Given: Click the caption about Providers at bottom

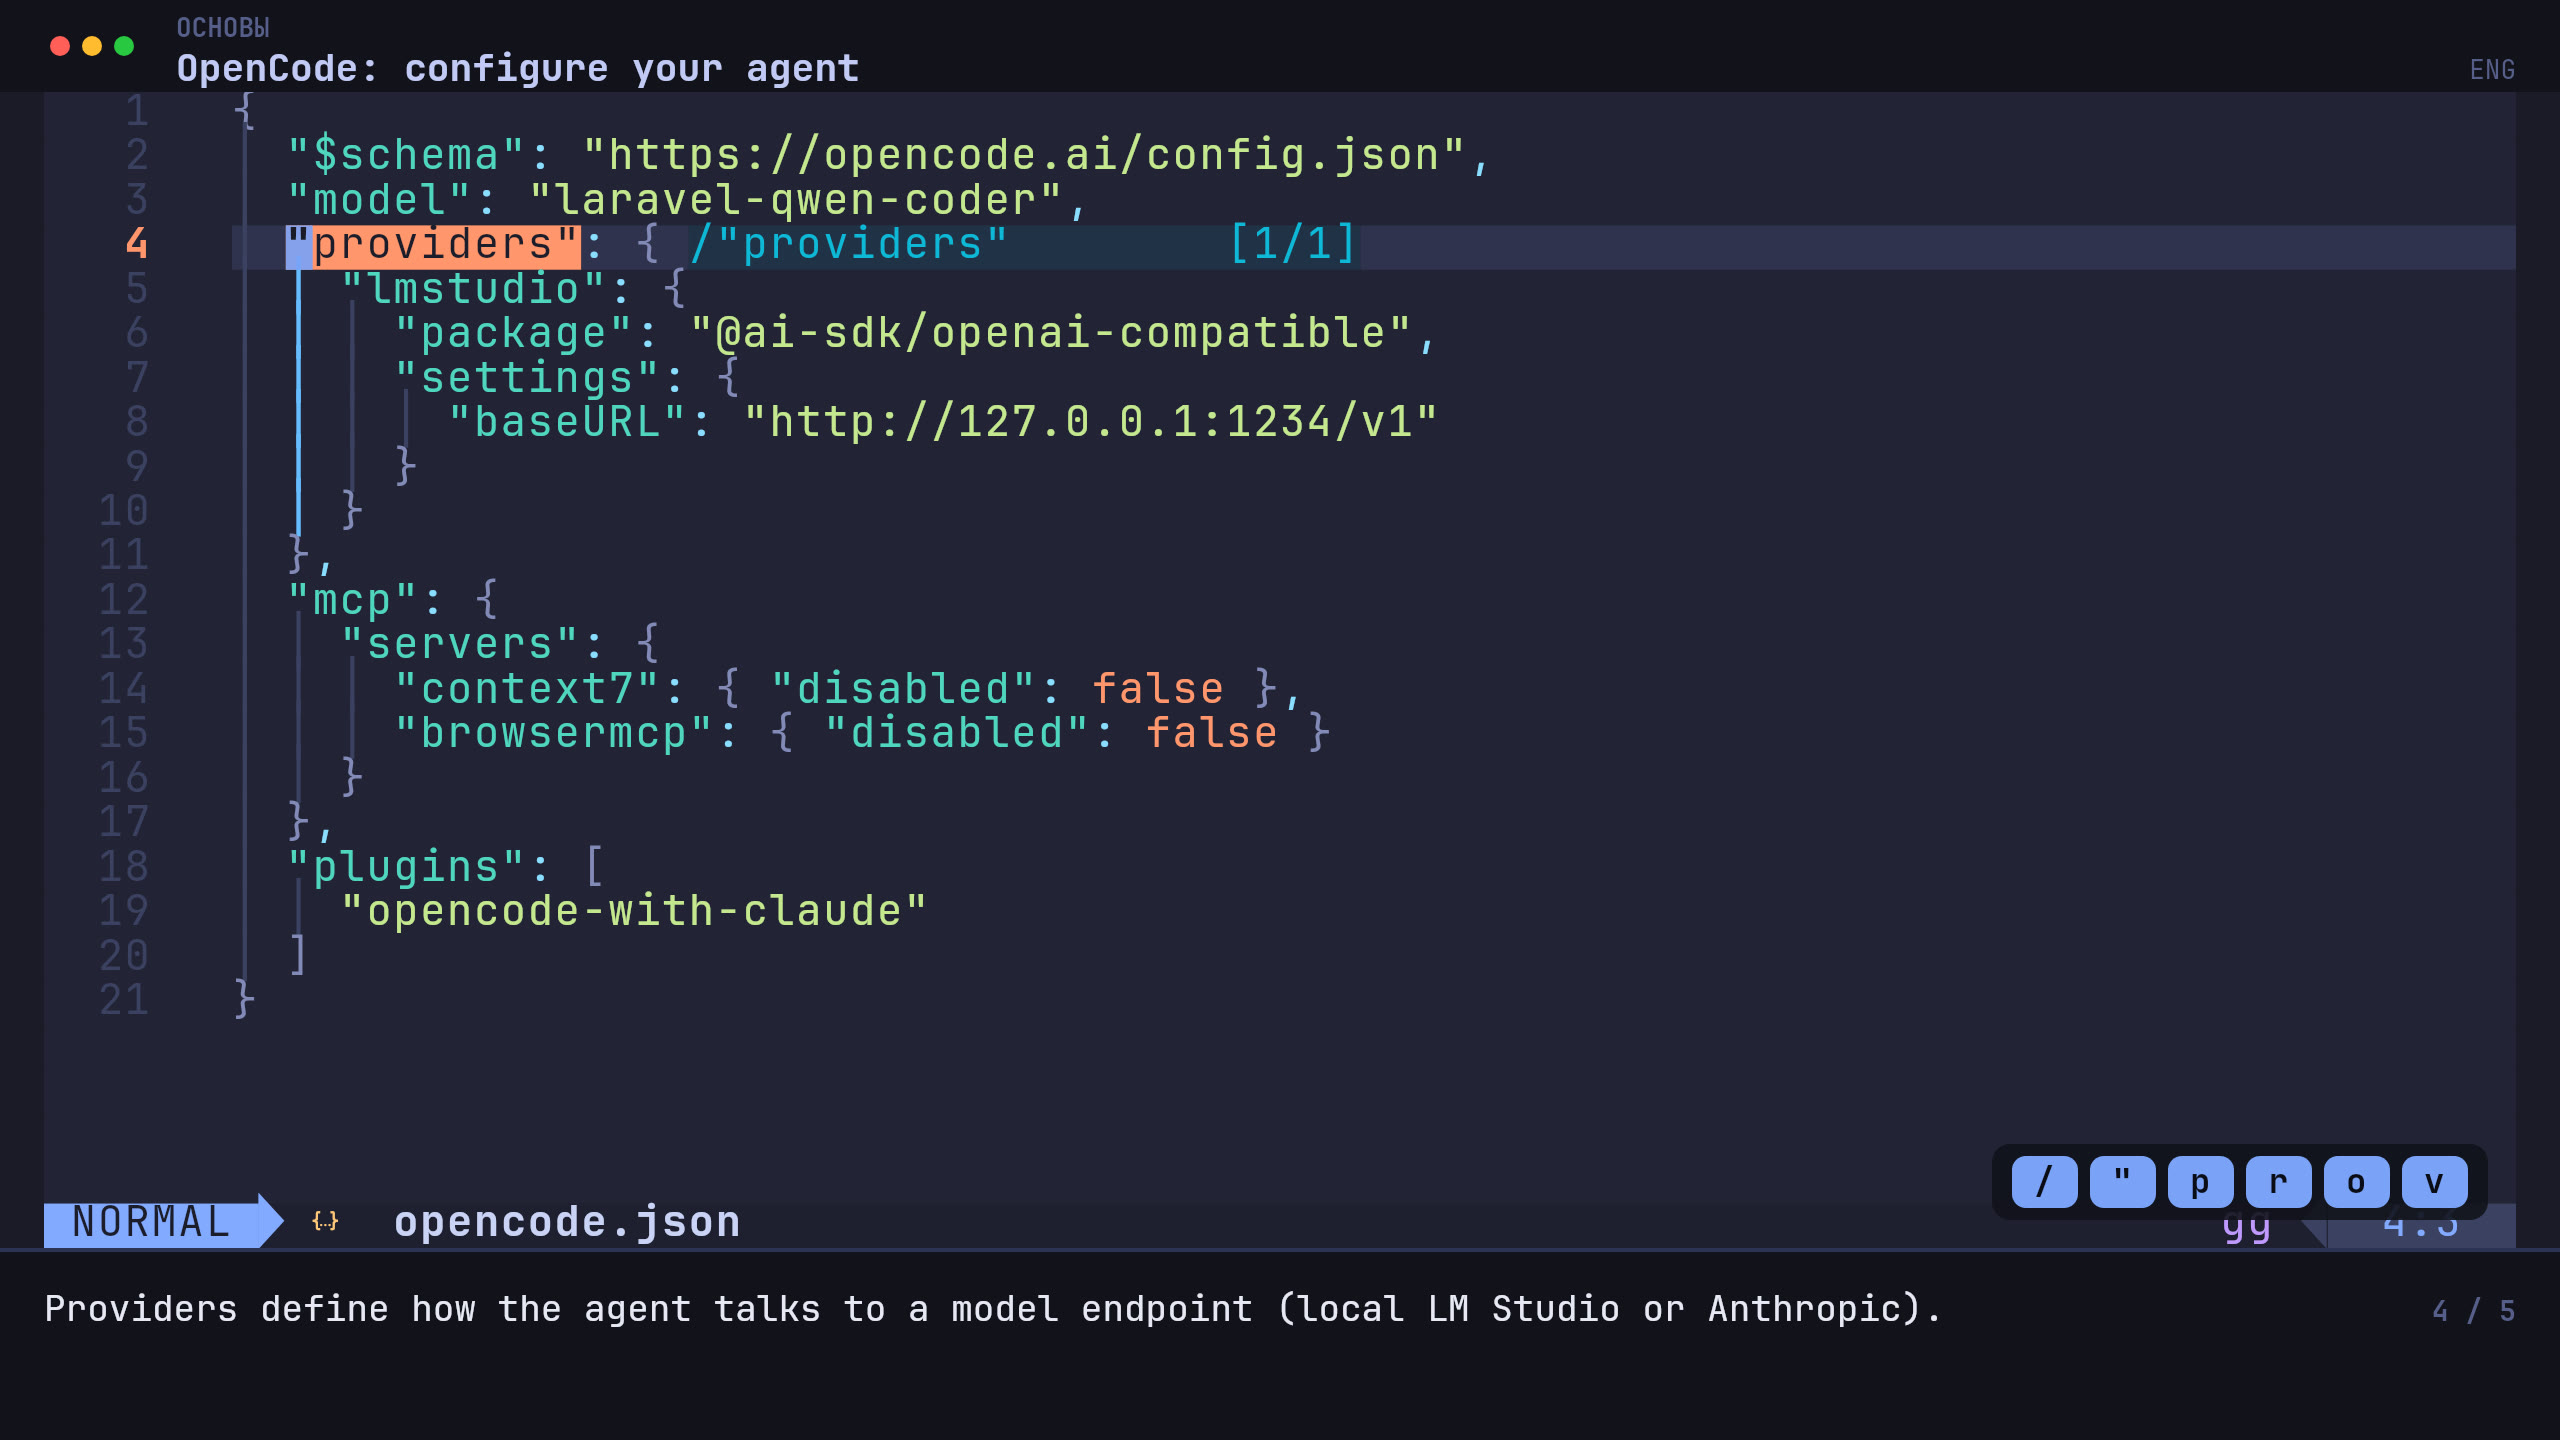Looking at the screenshot, I should pyautogui.click(x=993, y=1310).
